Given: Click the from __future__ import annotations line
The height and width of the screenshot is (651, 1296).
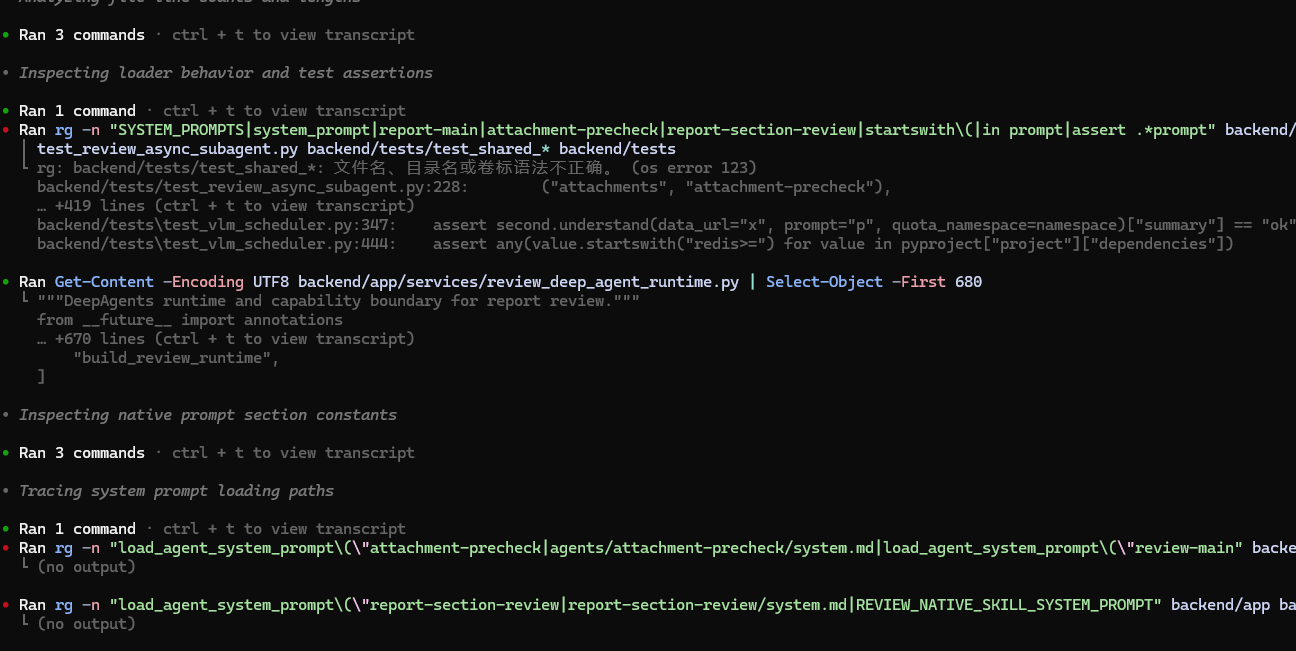Looking at the screenshot, I should [x=190, y=320].
